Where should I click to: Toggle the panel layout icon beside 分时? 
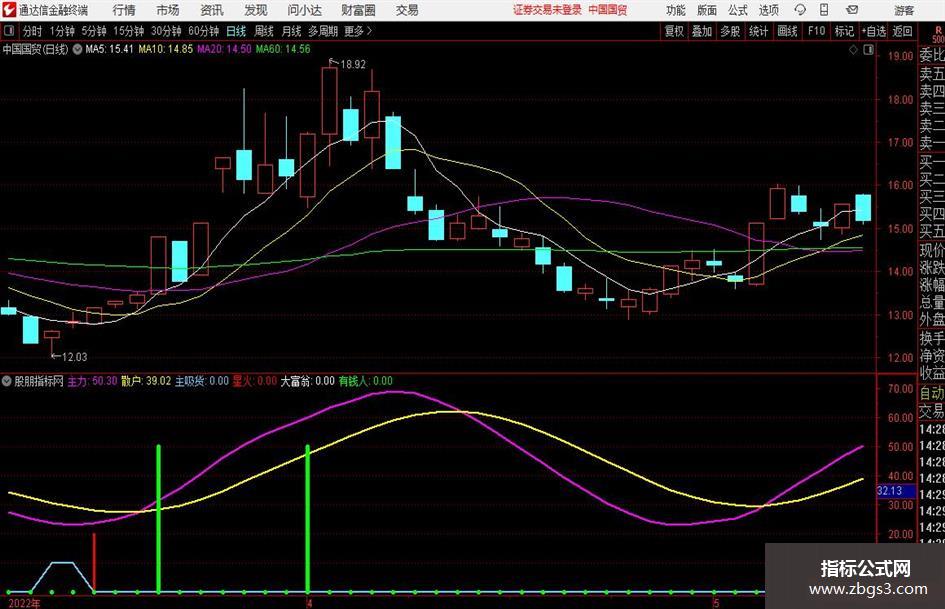tap(9, 31)
